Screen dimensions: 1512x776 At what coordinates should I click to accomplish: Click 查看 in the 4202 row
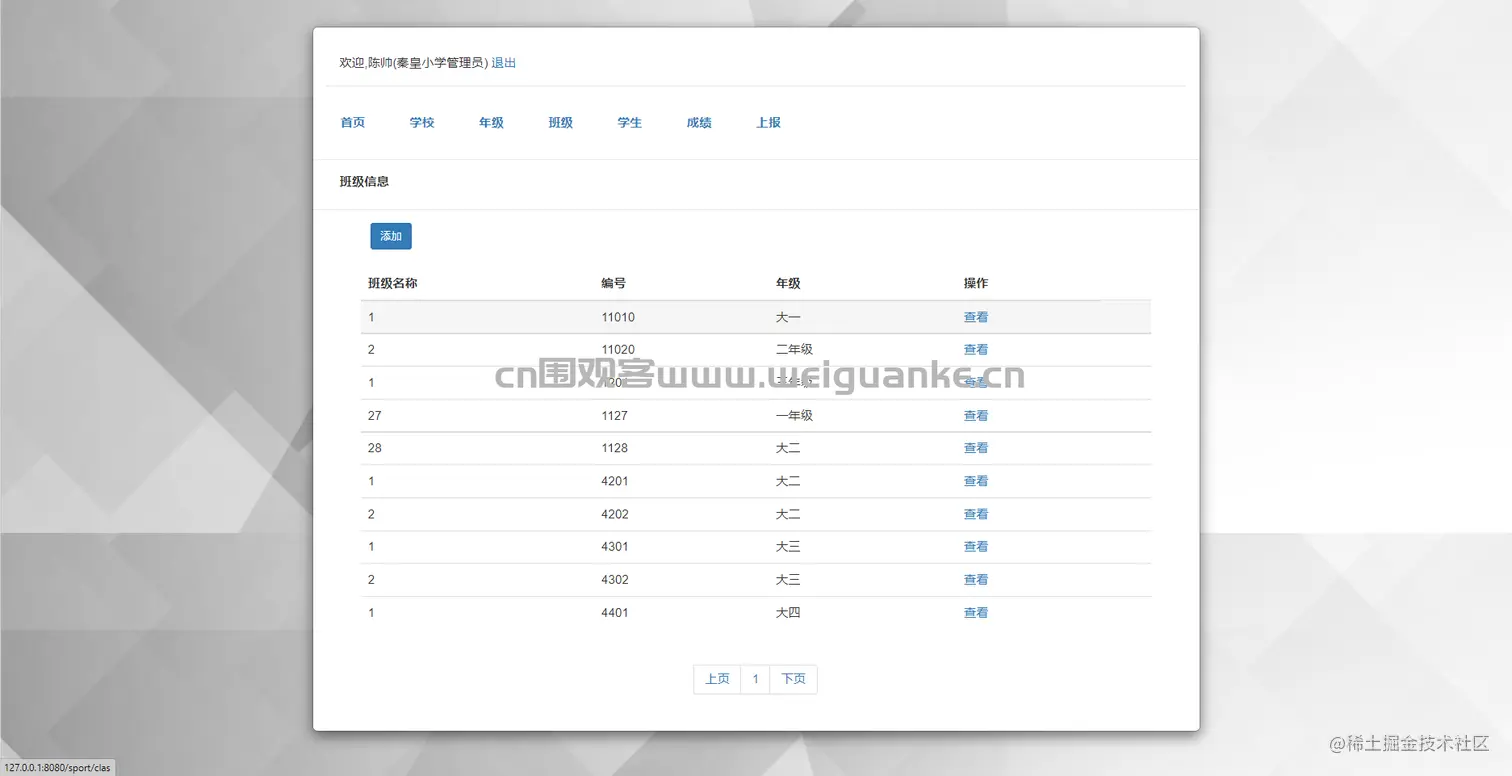point(976,514)
